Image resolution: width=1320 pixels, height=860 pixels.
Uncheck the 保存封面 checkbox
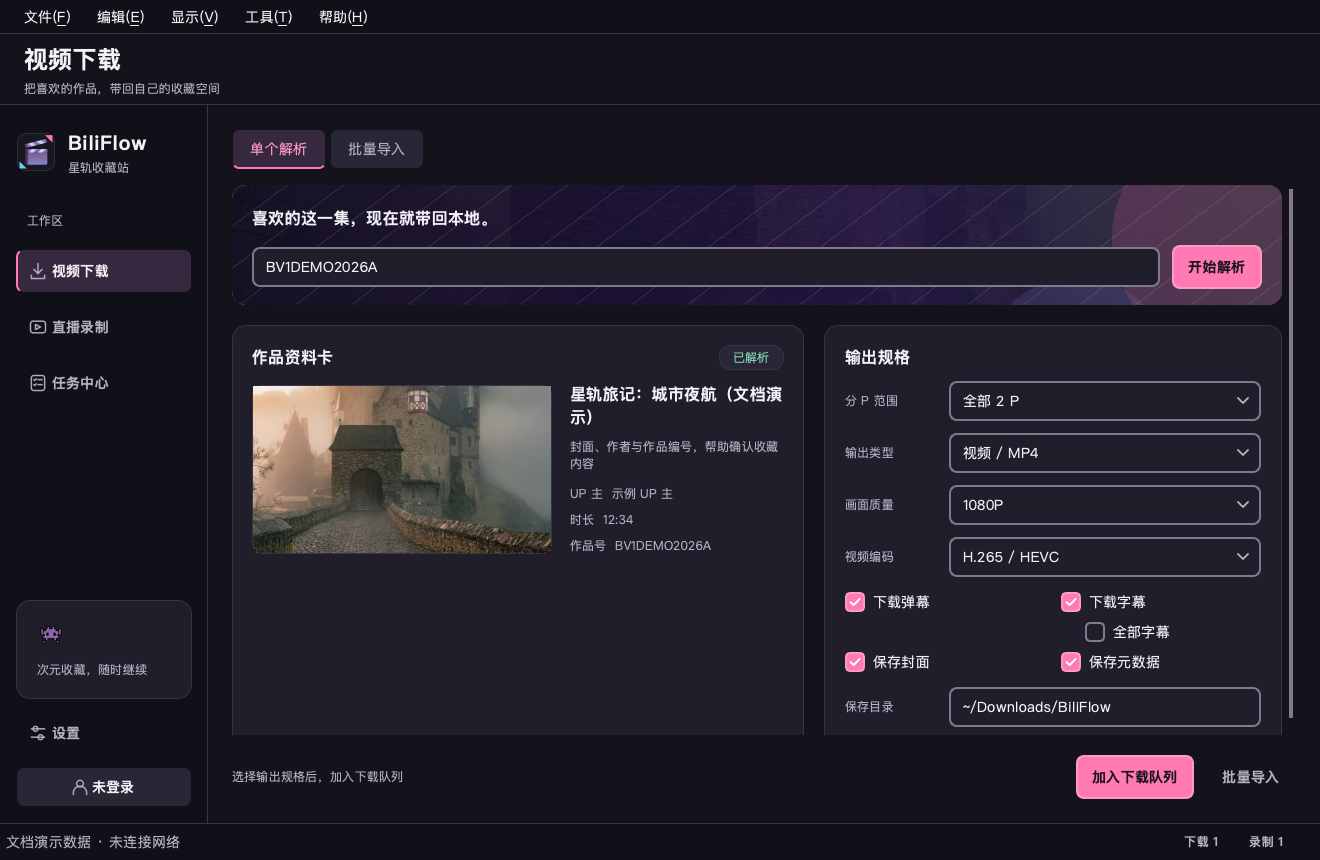click(x=855, y=662)
